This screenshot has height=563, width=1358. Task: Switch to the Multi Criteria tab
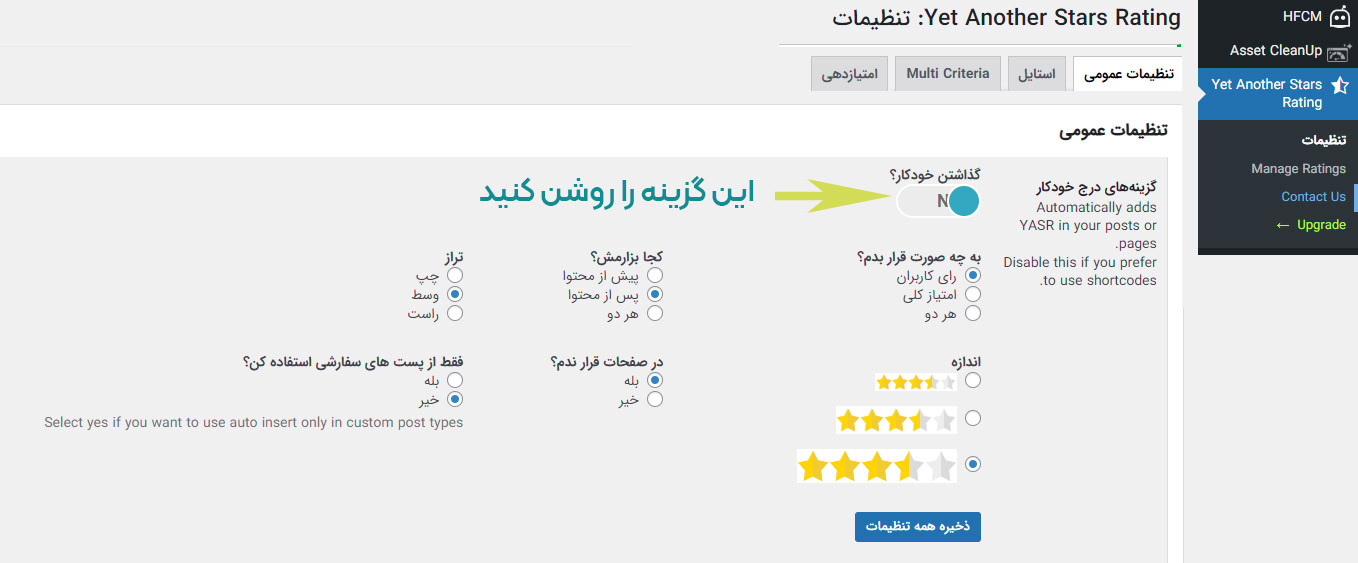coord(948,74)
